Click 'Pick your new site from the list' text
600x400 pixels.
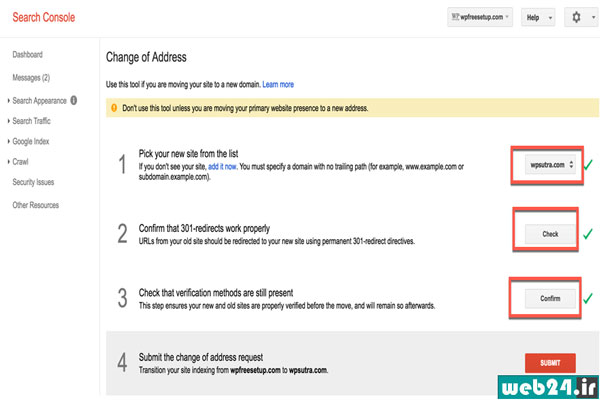pos(188,153)
